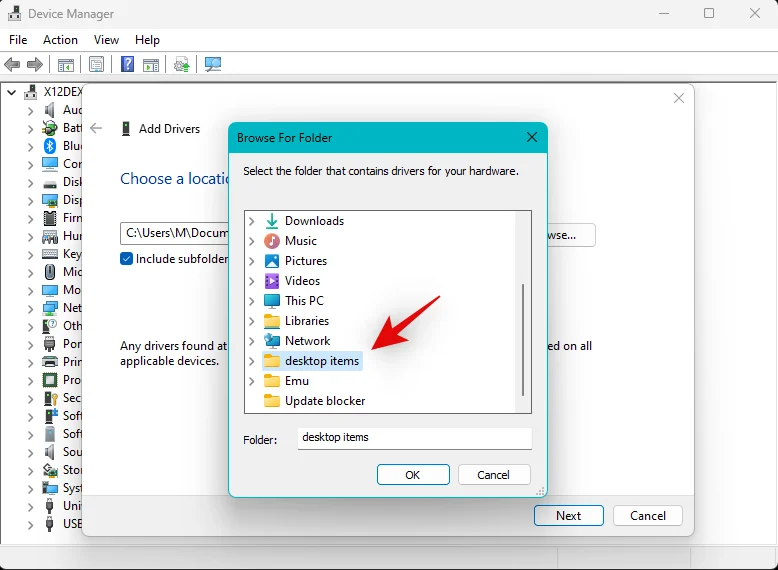Open the View menu
Screen dimensions: 778x570
[107, 40]
